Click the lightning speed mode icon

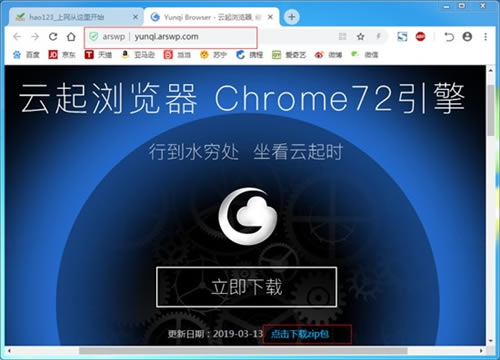pos(379,36)
